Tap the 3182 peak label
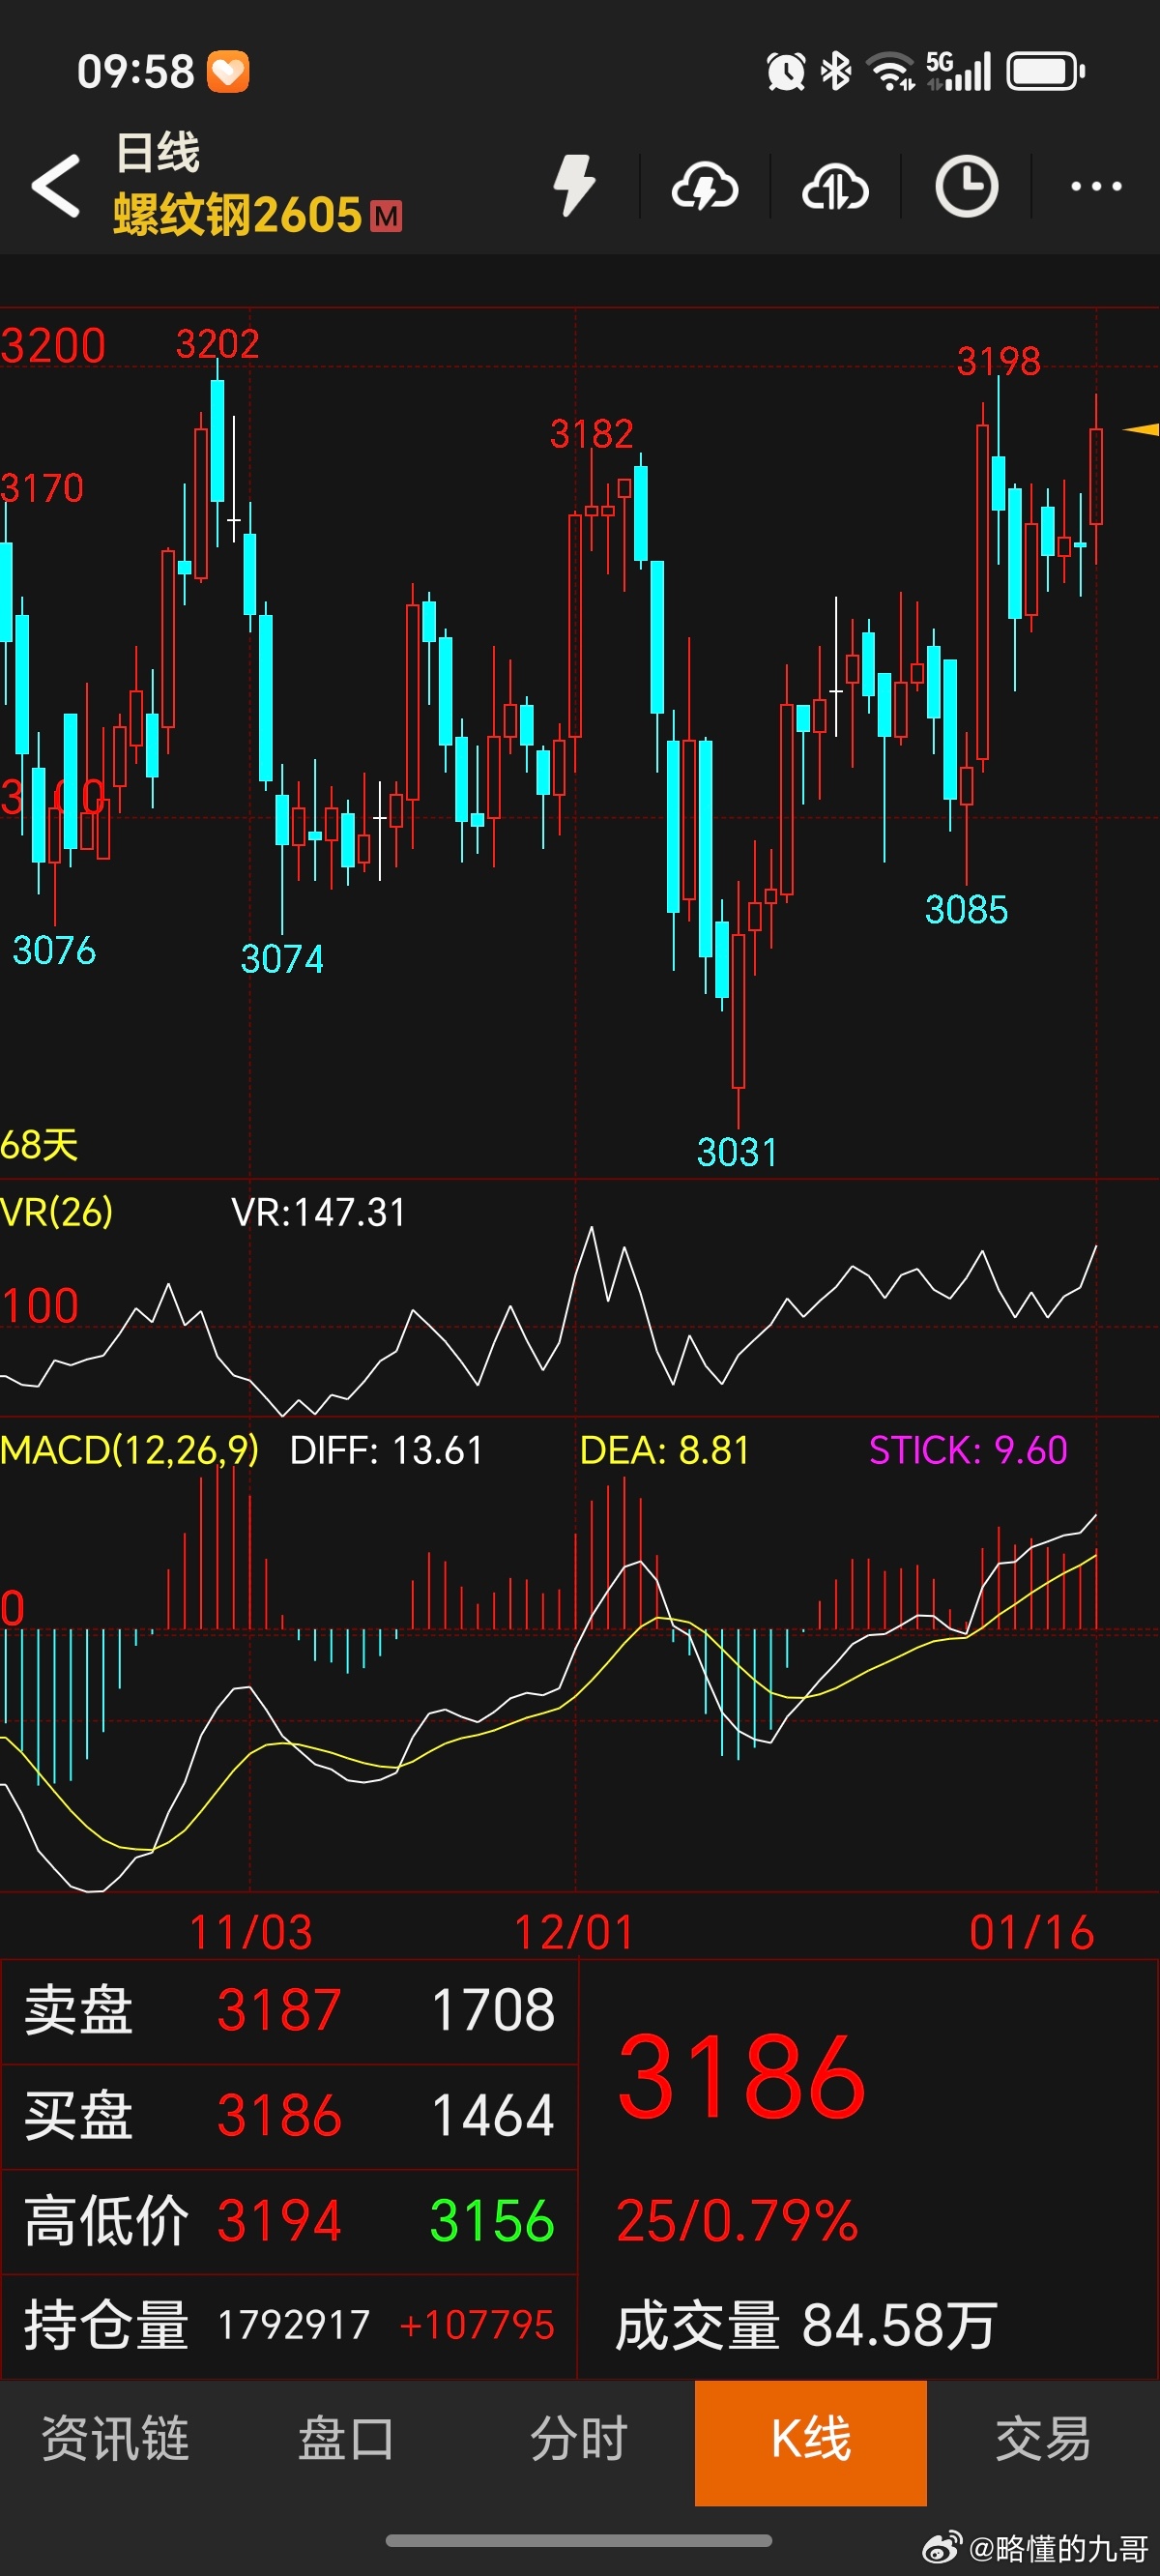Image resolution: width=1160 pixels, height=2576 pixels. tap(592, 433)
